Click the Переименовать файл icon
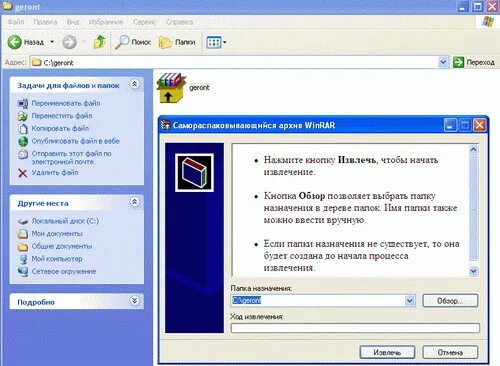The height and width of the screenshot is (366, 500). [x=23, y=103]
